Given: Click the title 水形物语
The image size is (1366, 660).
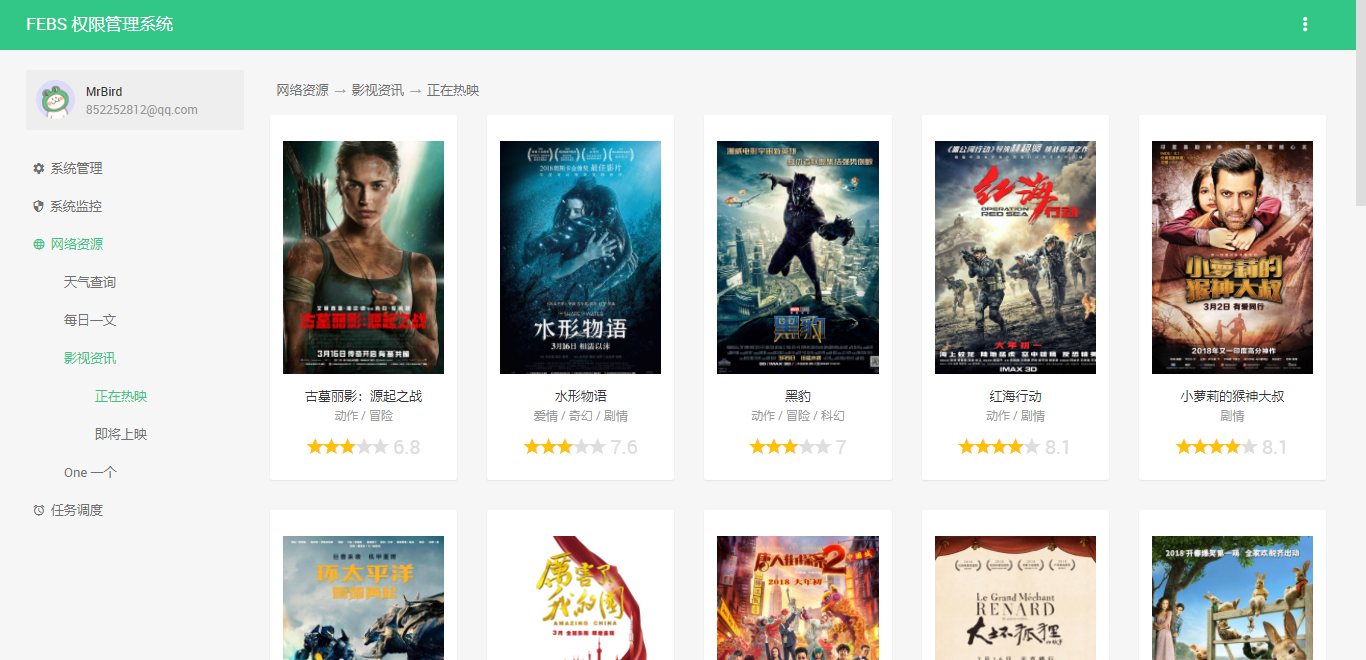Looking at the screenshot, I should (581, 396).
